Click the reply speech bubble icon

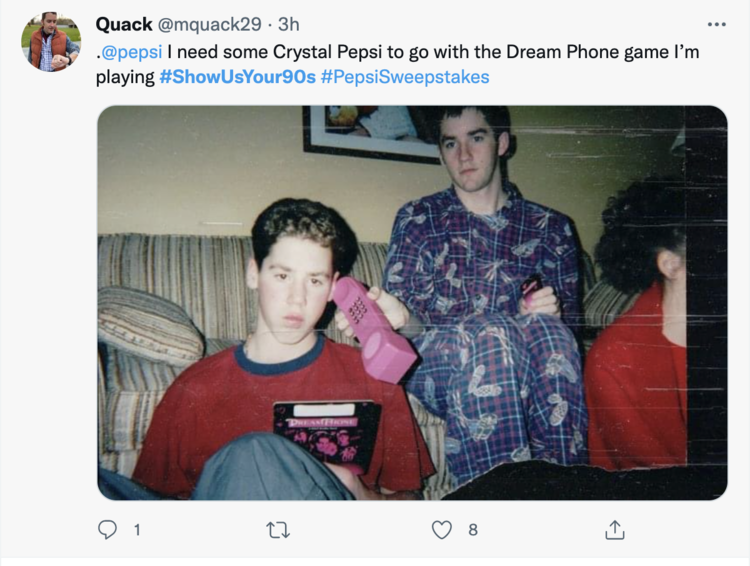pos(107,530)
